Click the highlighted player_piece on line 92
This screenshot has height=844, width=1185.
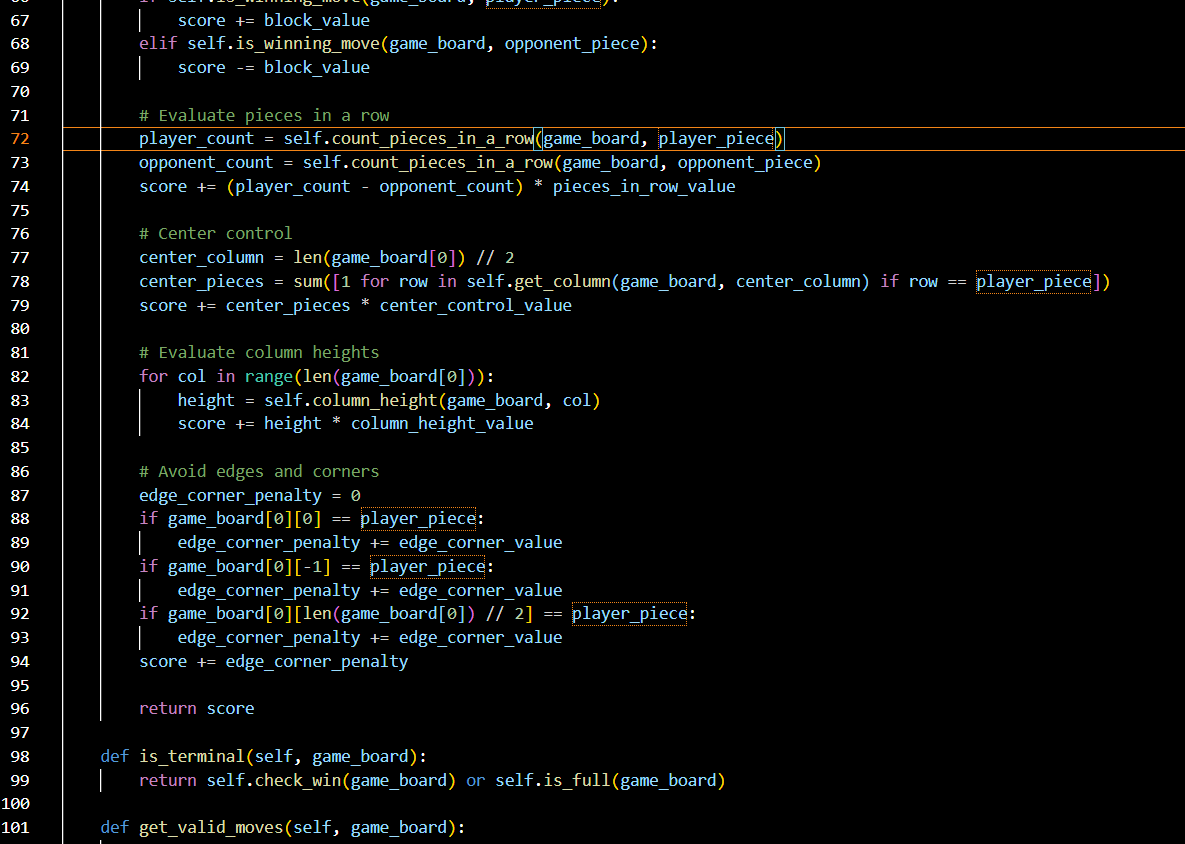[629, 613]
